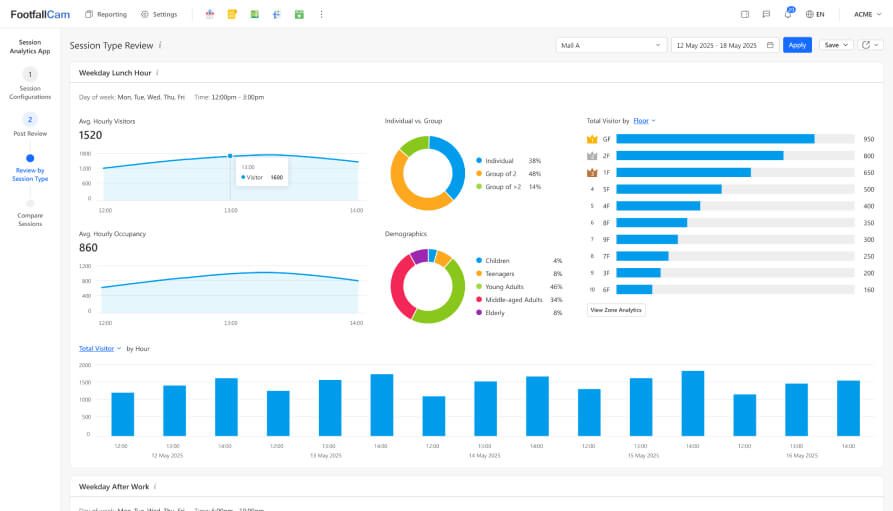Image resolution: width=893 pixels, height=511 pixels.
Task: Click the Avg. Hourly Occupancy value 860
Action: pyautogui.click(x=88, y=248)
